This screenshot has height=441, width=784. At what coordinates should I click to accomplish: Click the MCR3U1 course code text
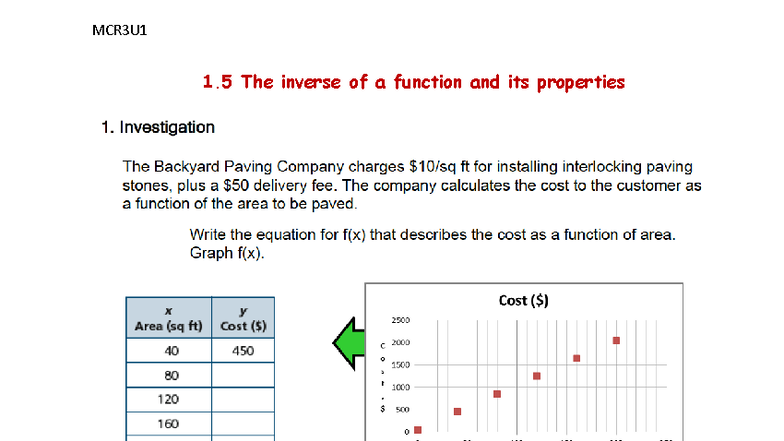(120, 30)
